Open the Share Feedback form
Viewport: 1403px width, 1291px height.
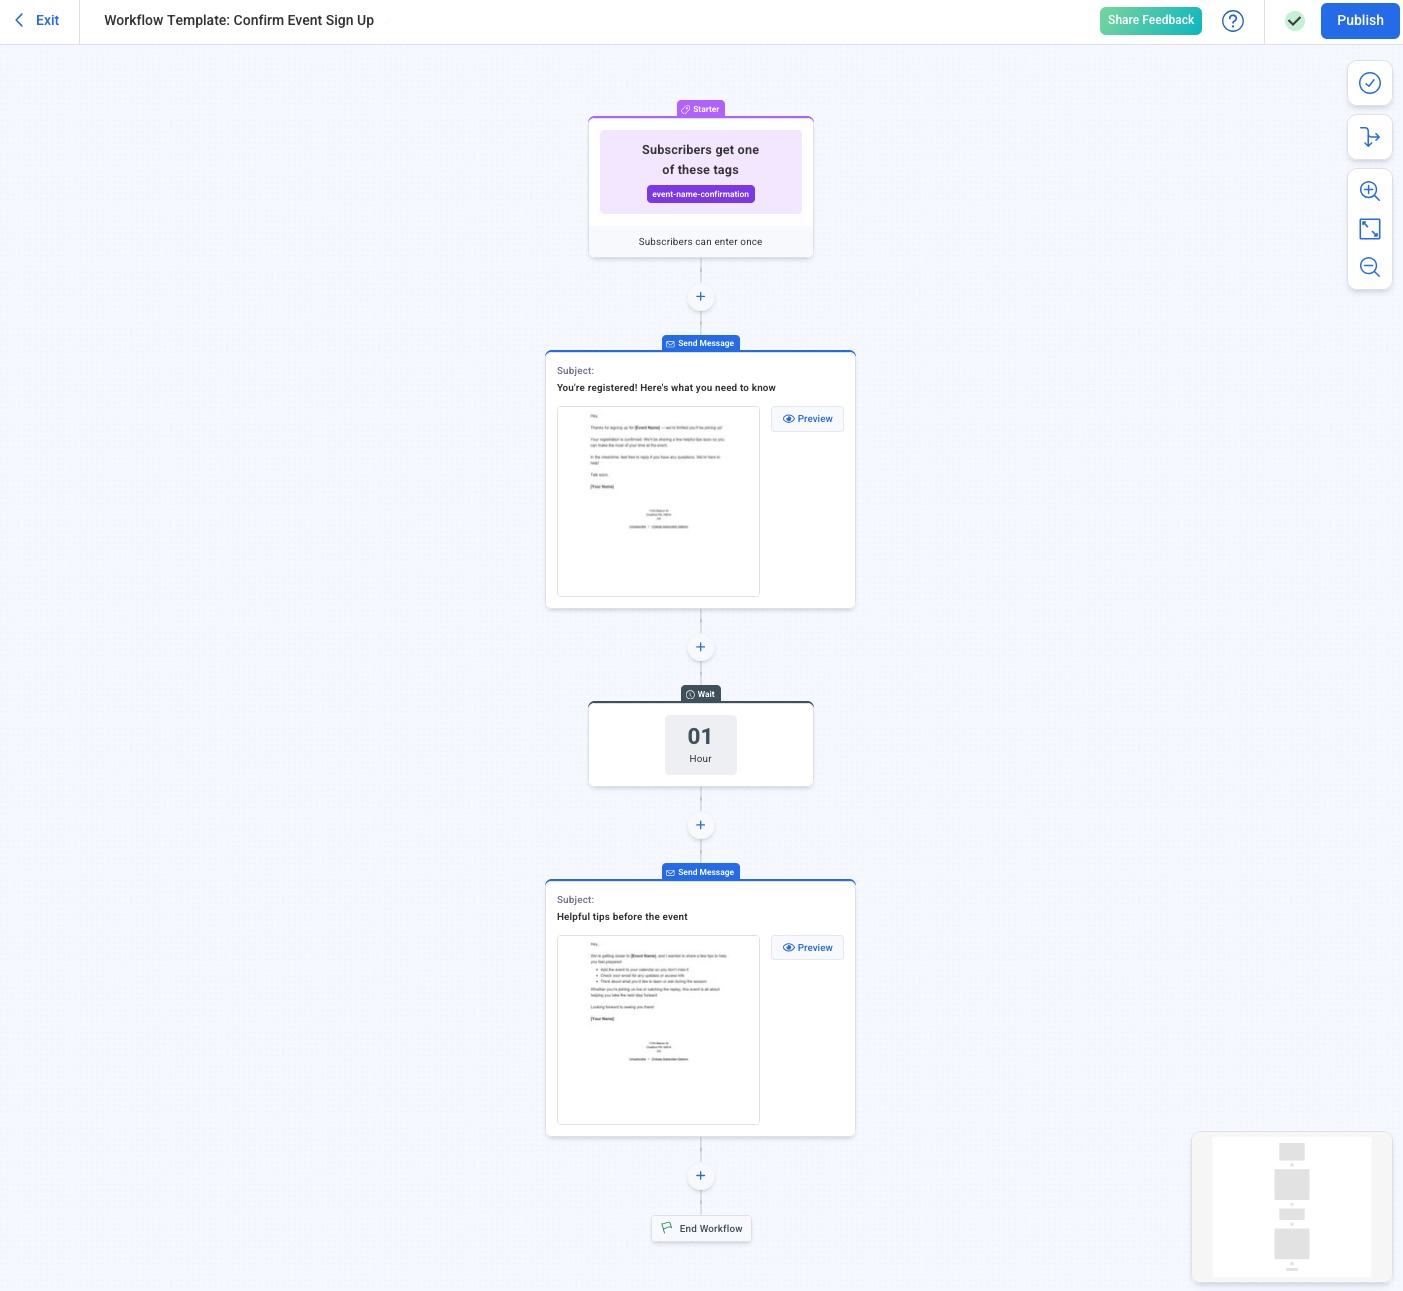1150,20
